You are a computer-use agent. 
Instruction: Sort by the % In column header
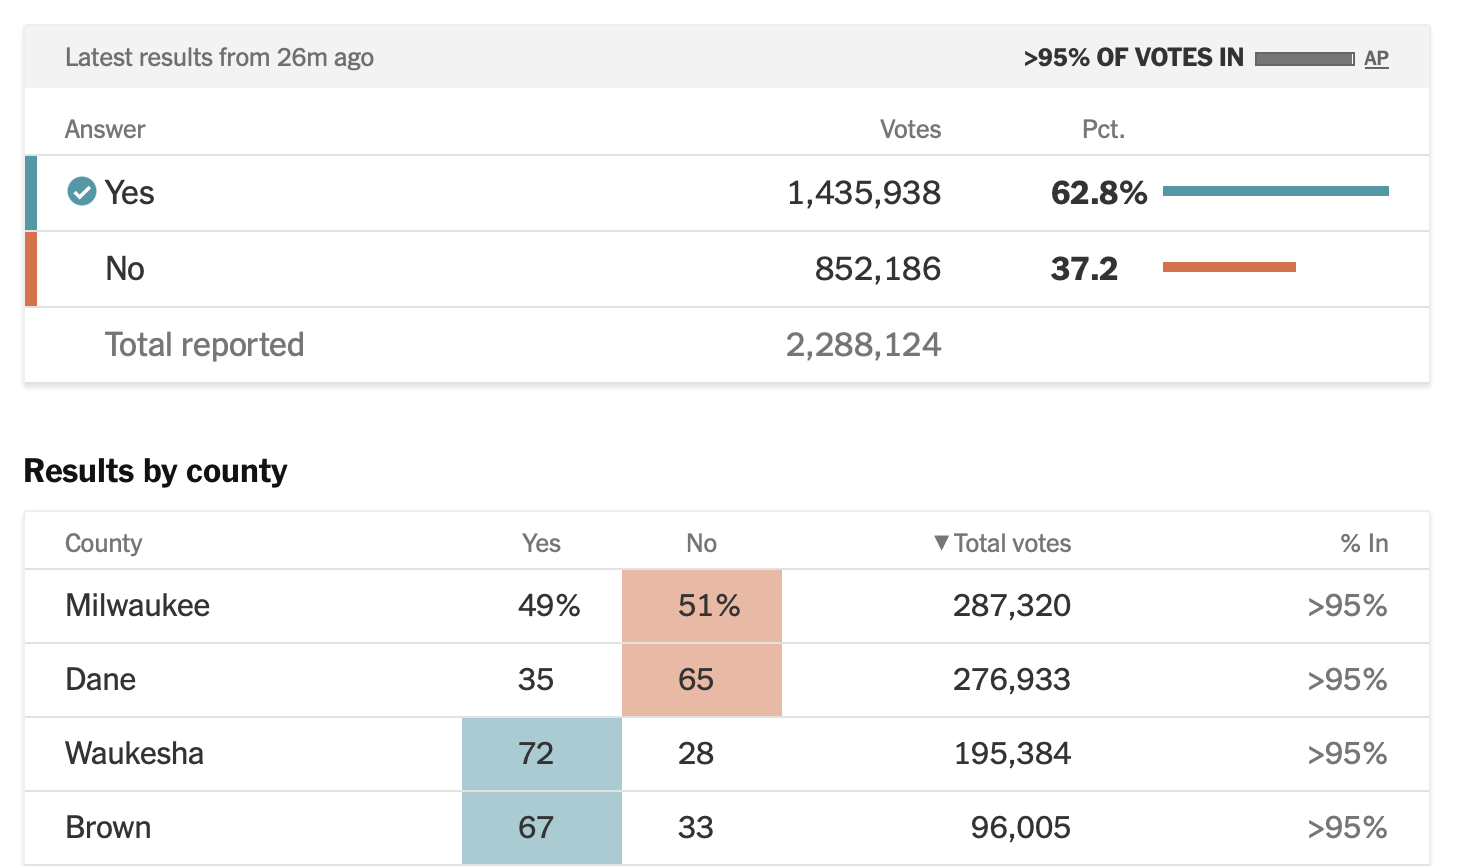coord(1364,543)
